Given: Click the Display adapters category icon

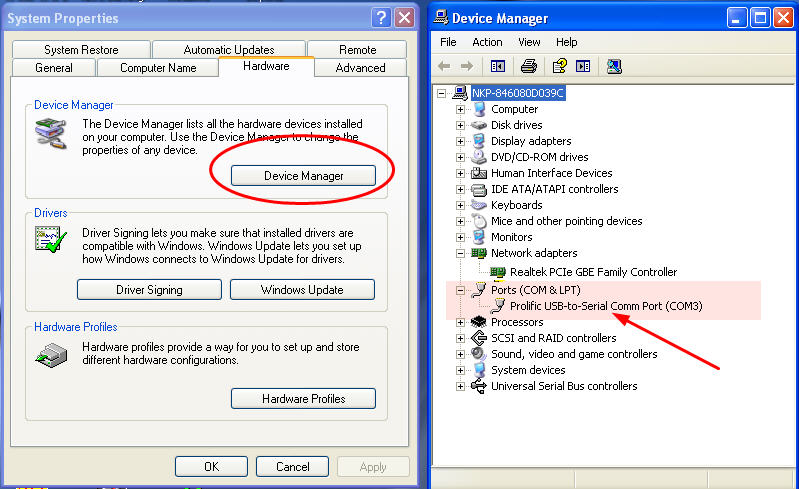Looking at the screenshot, I should pos(479,141).
